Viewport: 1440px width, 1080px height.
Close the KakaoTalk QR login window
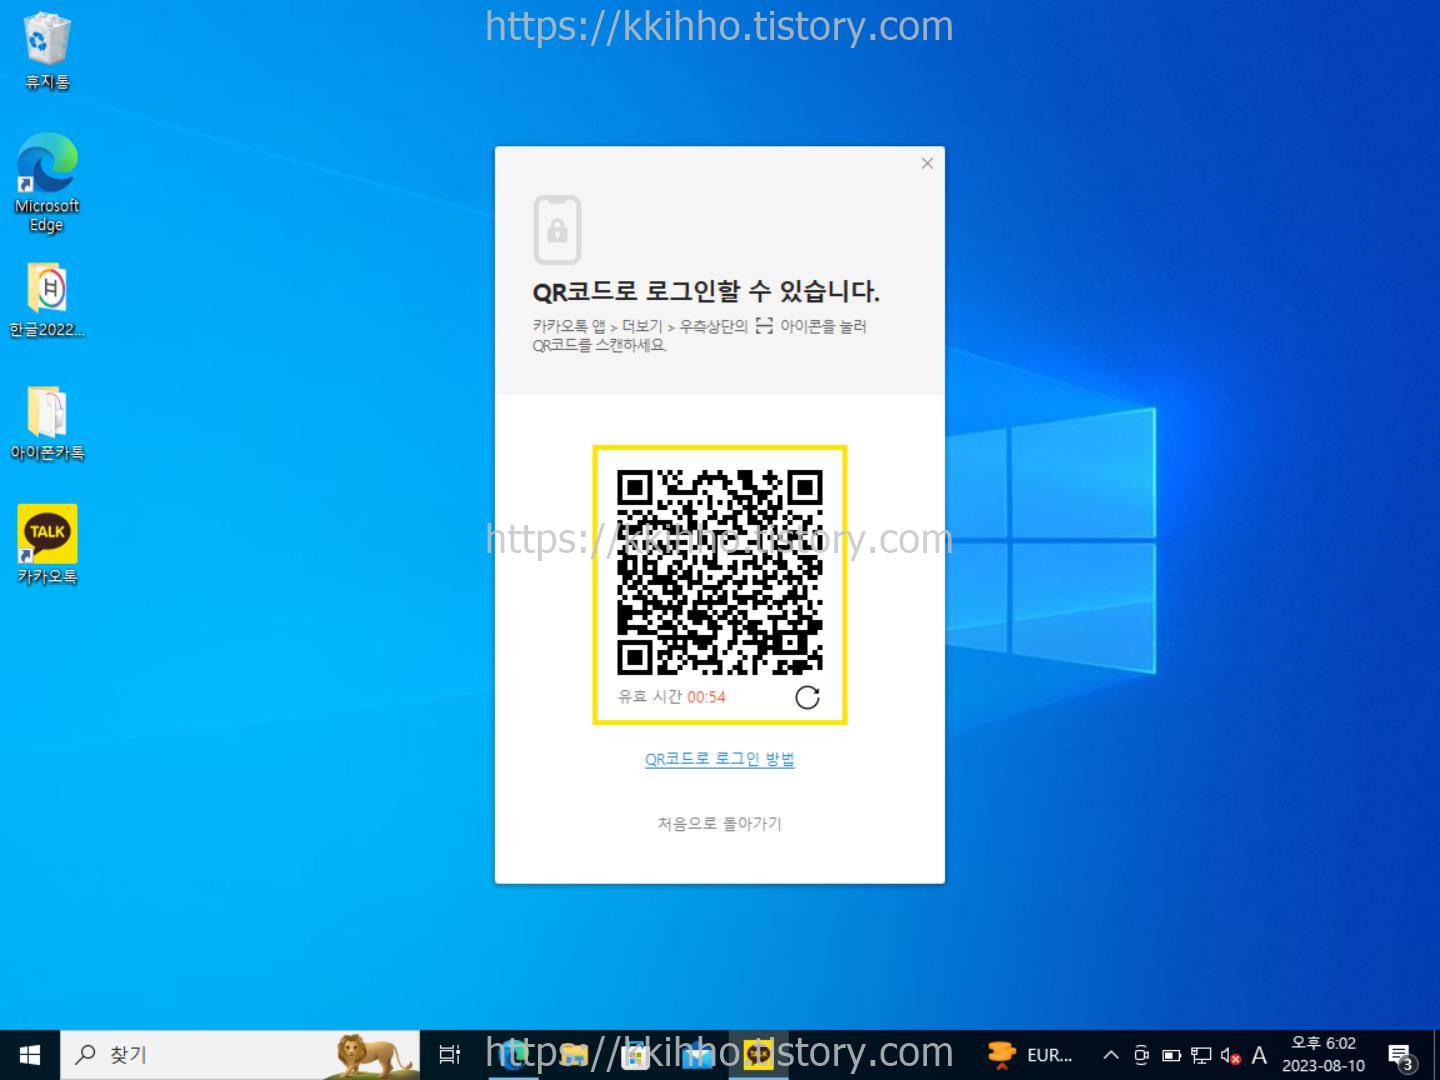[927, 163]
